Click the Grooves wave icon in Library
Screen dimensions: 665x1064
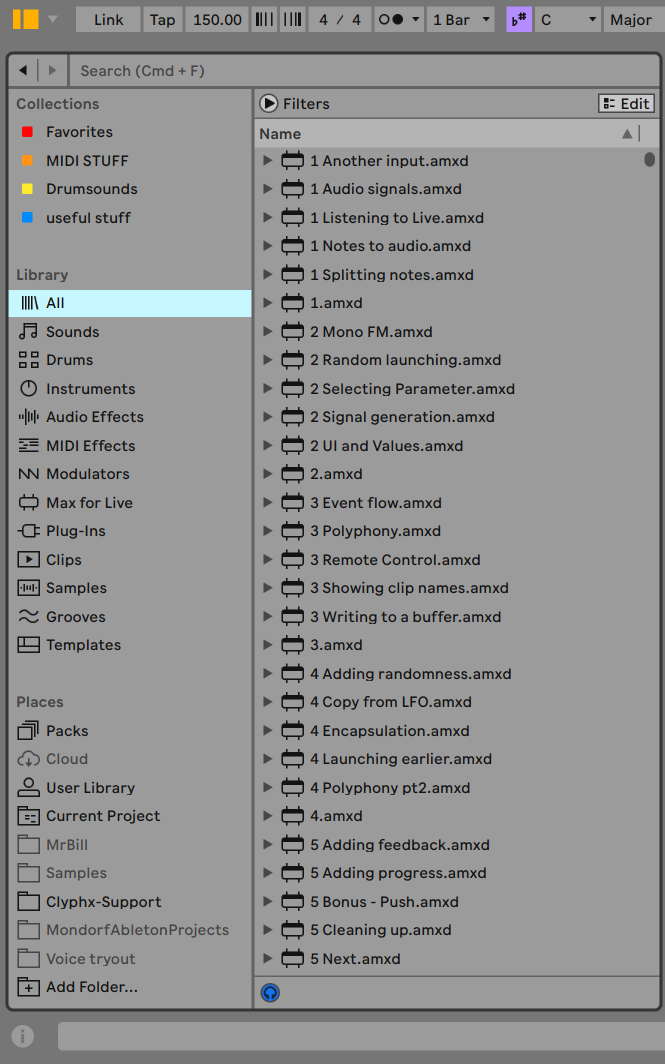28,617
